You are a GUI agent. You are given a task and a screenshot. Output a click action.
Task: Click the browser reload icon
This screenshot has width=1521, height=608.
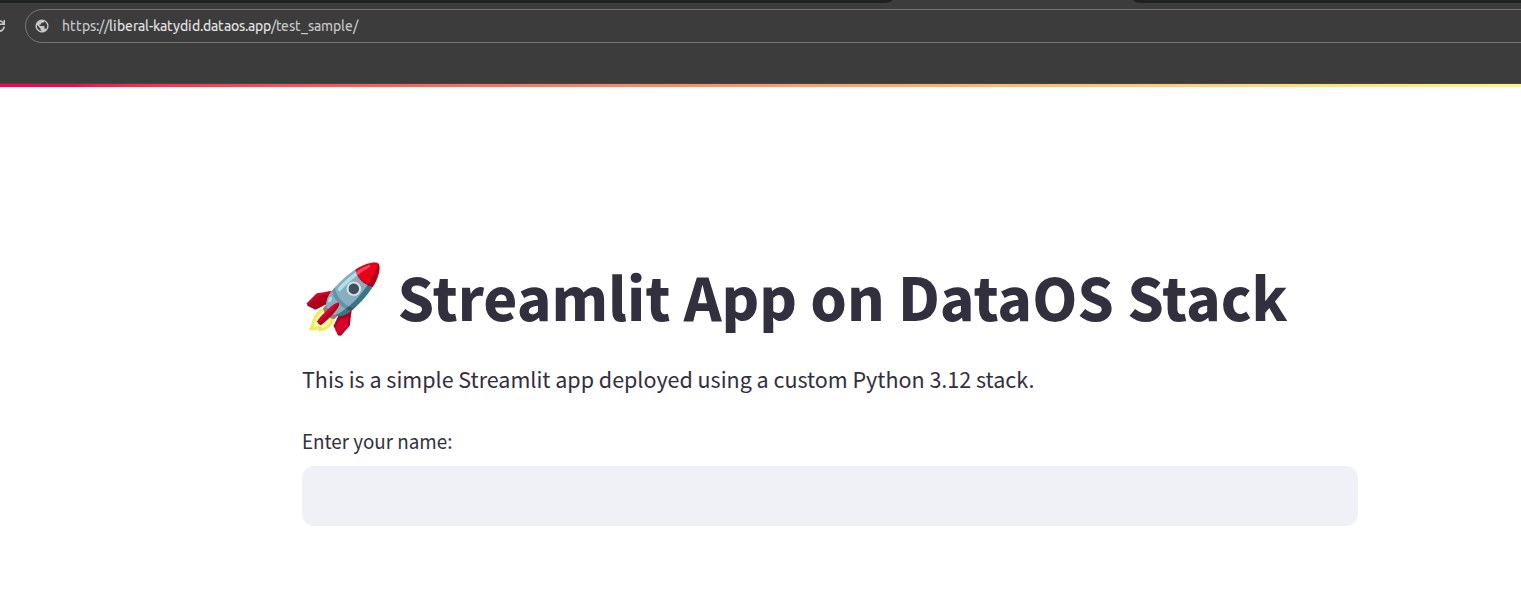pos(4,26)
